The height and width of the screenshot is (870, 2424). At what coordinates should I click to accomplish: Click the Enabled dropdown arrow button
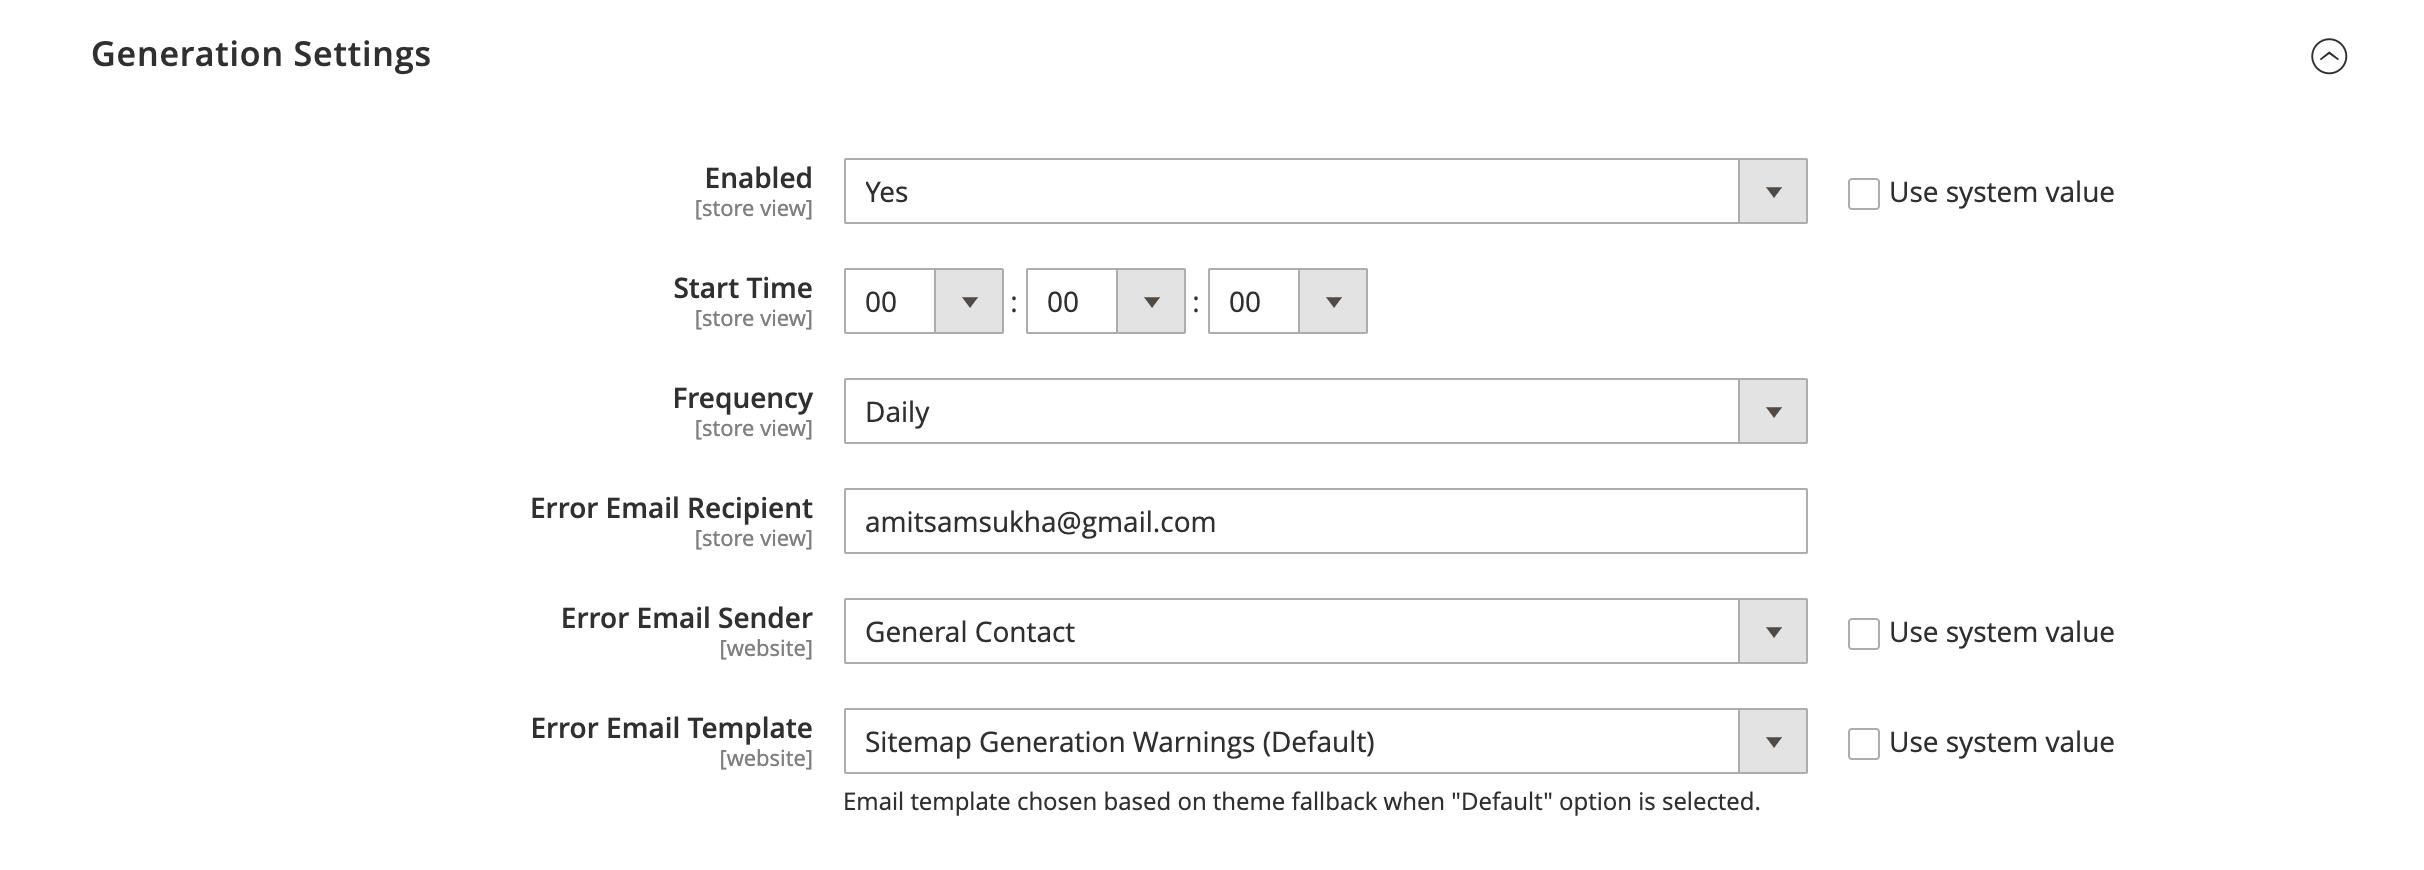(x=1773, y=191)
